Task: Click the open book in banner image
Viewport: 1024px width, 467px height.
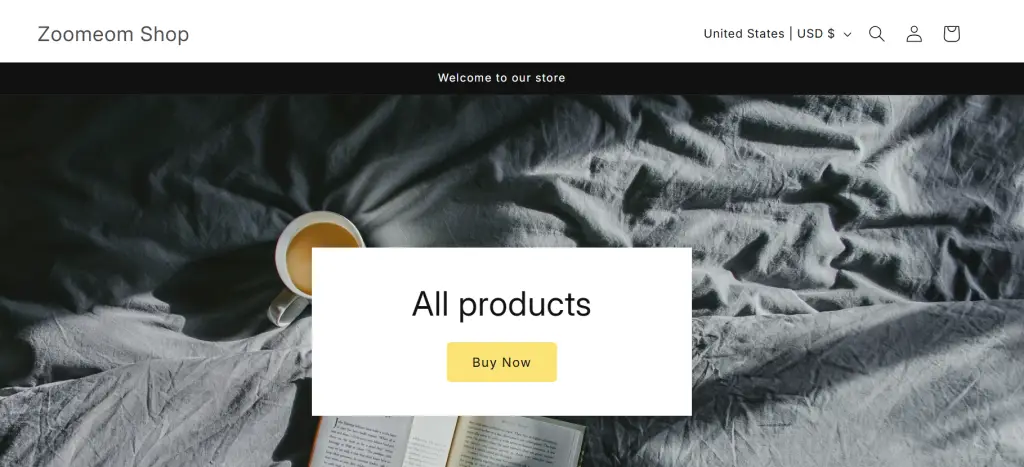Action: tap(448, 442)
